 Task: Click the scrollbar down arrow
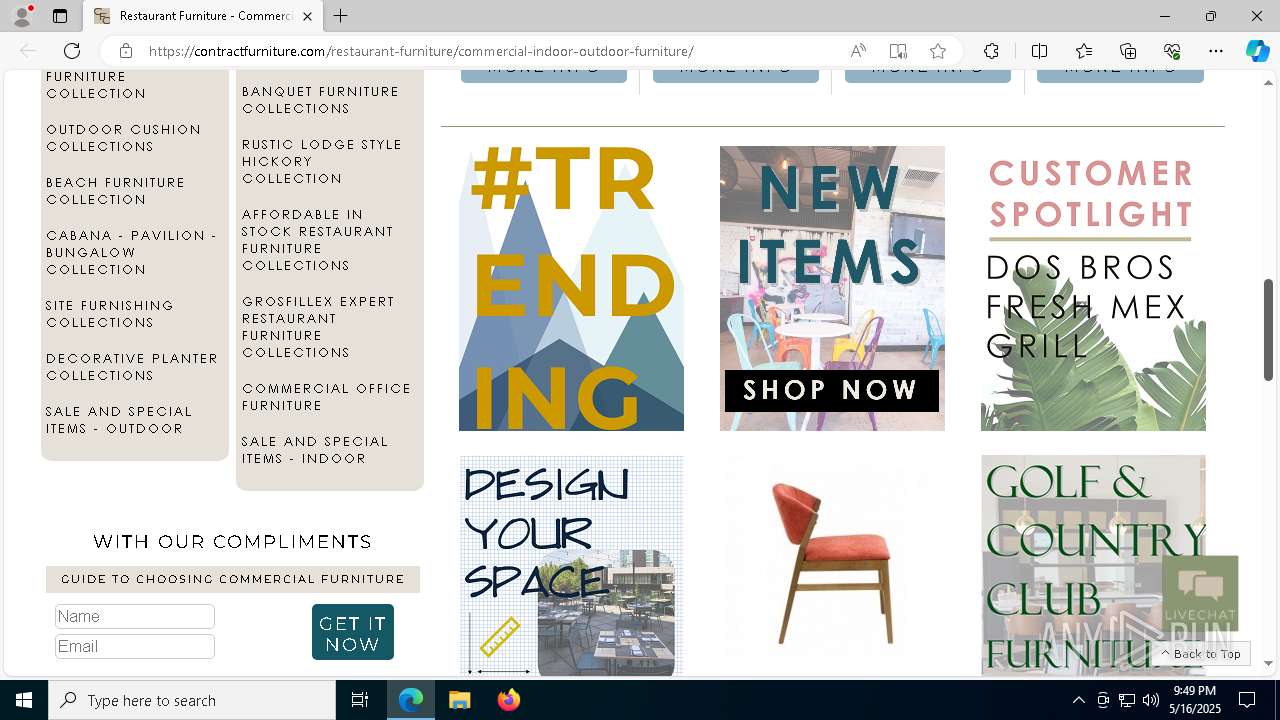pyautogui.click(x=1268, y=663)
